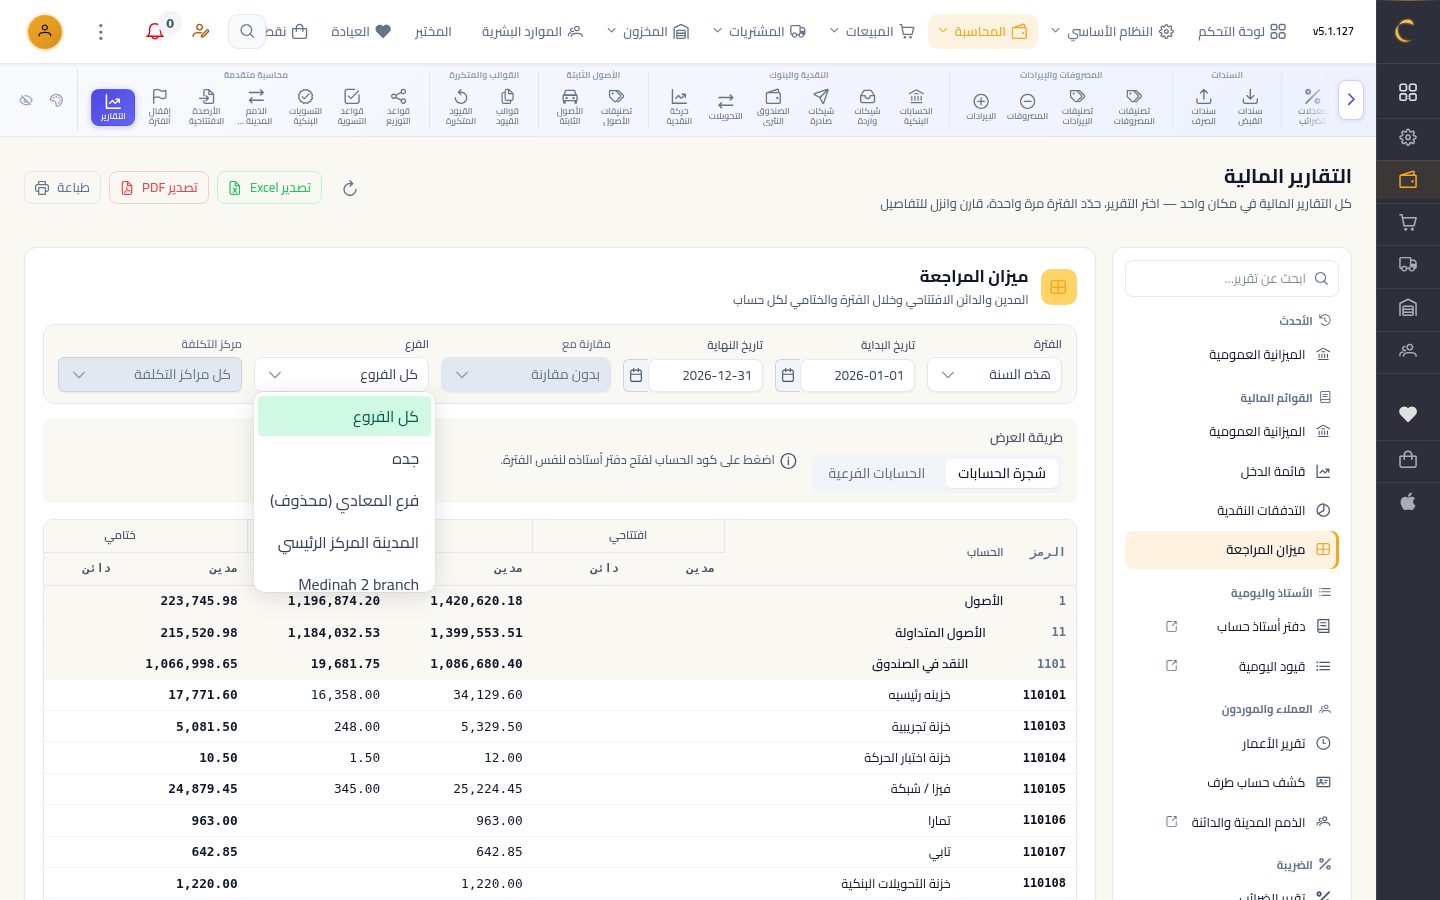
Task: Open القيود المتكررة recurring entries icon
Action: coord(461,107)
